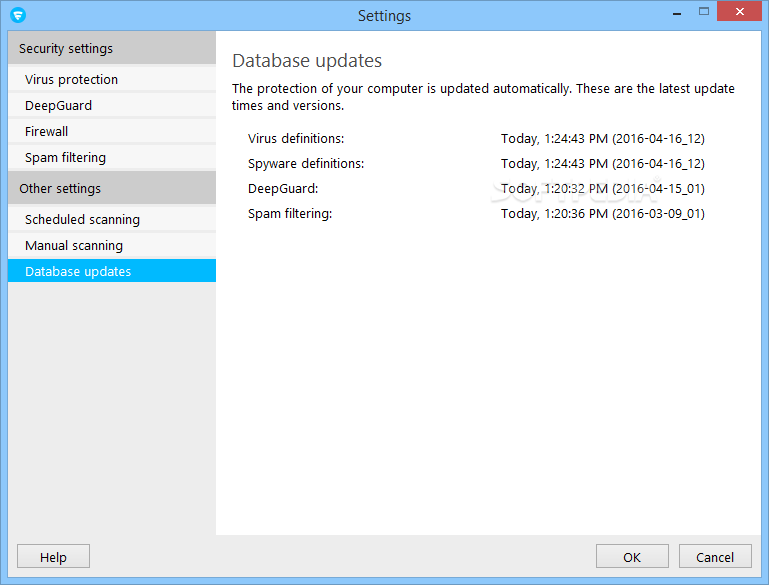
Task: Click the Spyware definitions update time value
Action: pos(603,164)
